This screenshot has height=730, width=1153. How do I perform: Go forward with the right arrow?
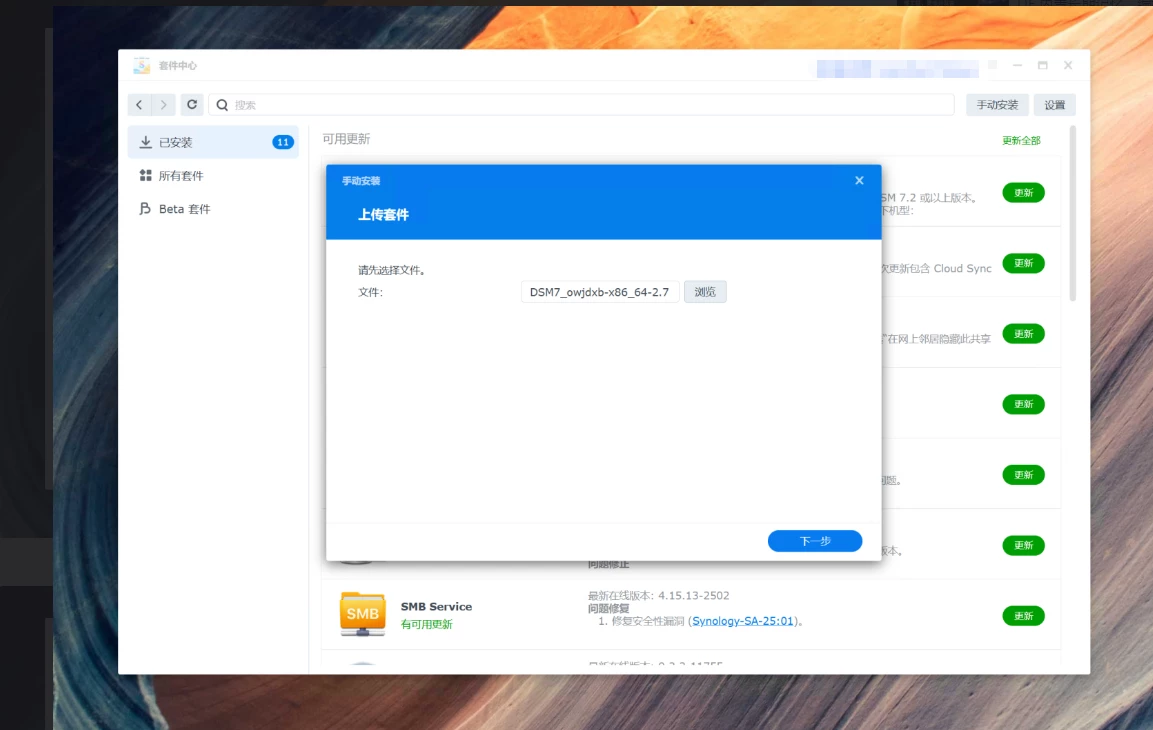[163, 104]
